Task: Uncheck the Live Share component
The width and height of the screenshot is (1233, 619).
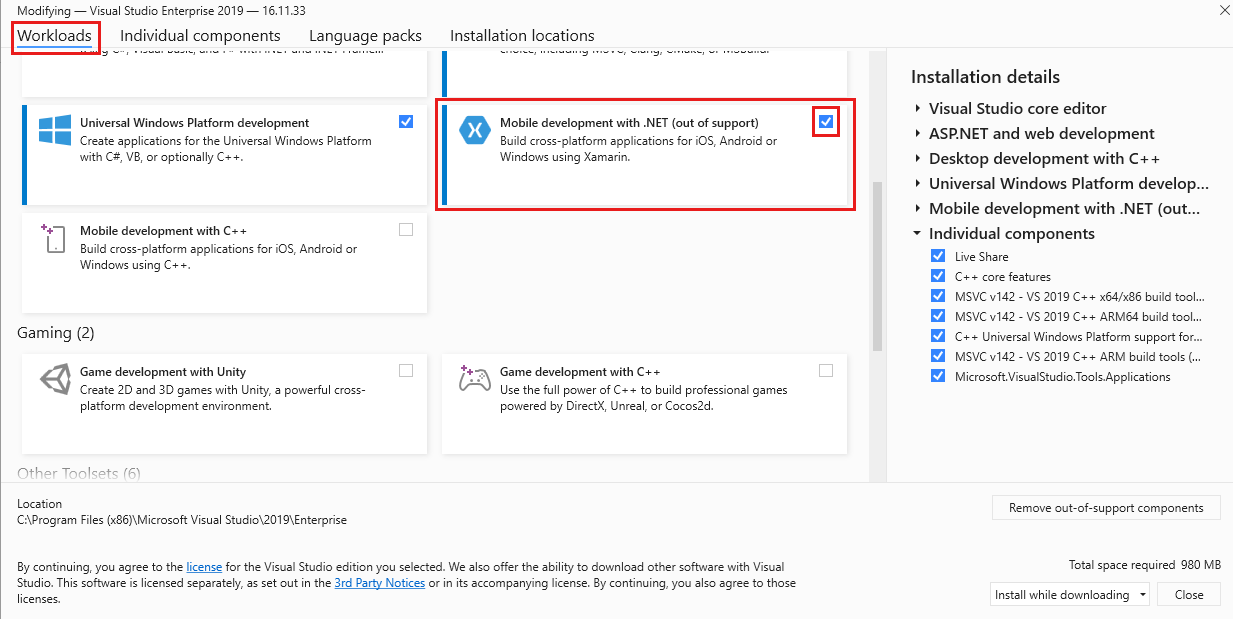Action: 938,257
